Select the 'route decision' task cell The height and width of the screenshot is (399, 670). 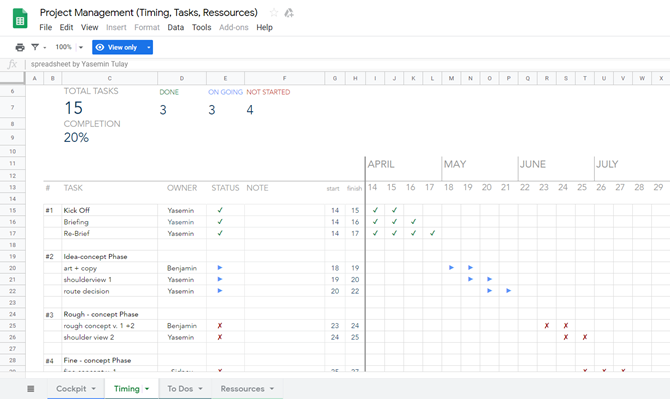[x=110, y=291]
